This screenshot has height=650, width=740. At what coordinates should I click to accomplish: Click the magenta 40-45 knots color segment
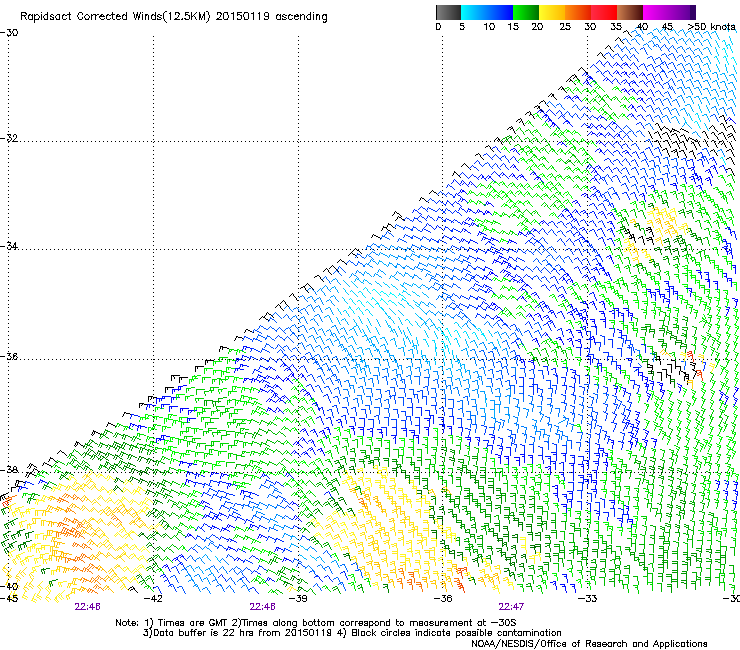click(x=656, y=12)
